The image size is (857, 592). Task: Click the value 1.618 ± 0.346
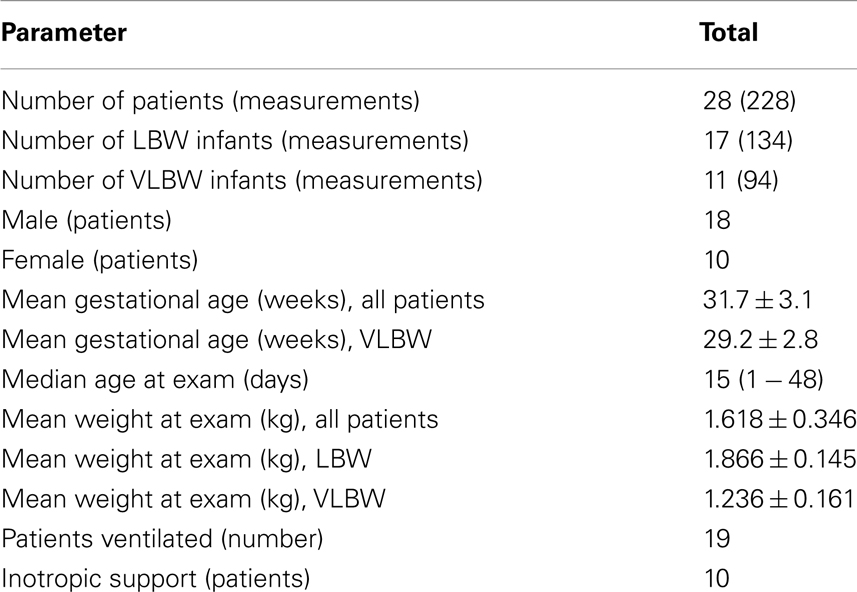[780, 420]
